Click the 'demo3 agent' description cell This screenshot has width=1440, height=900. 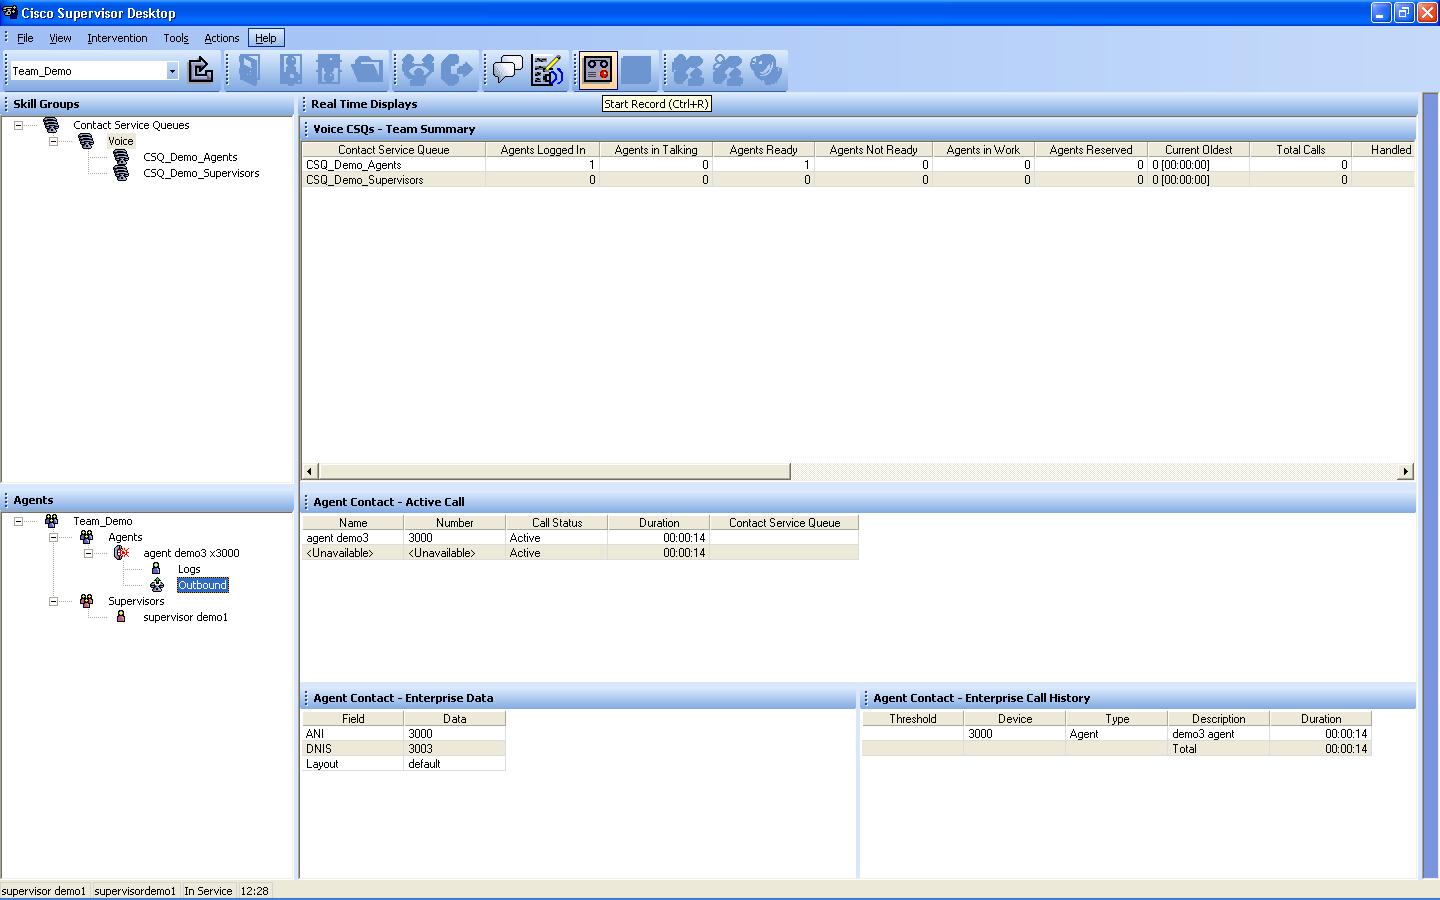point(1218,734)
